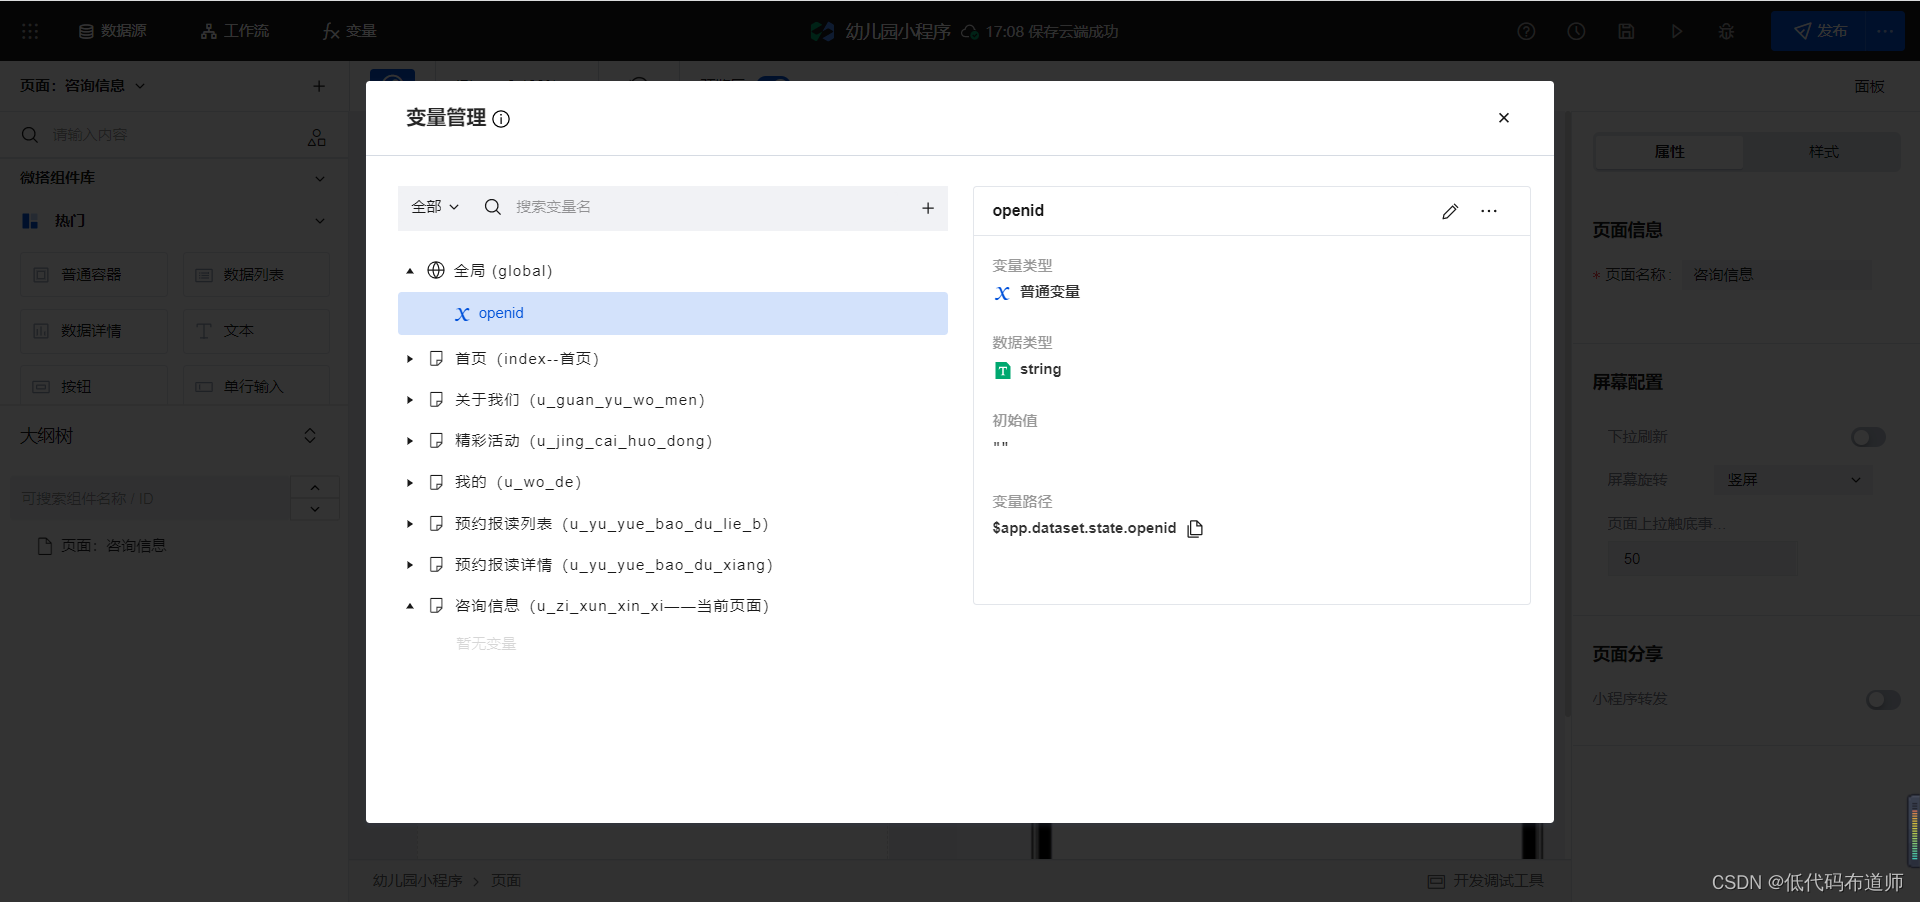The height and width of the screenshot is (902, 1920).
Task: Collapse the 咨询信息 current page node
Action: tap(410, 606)
